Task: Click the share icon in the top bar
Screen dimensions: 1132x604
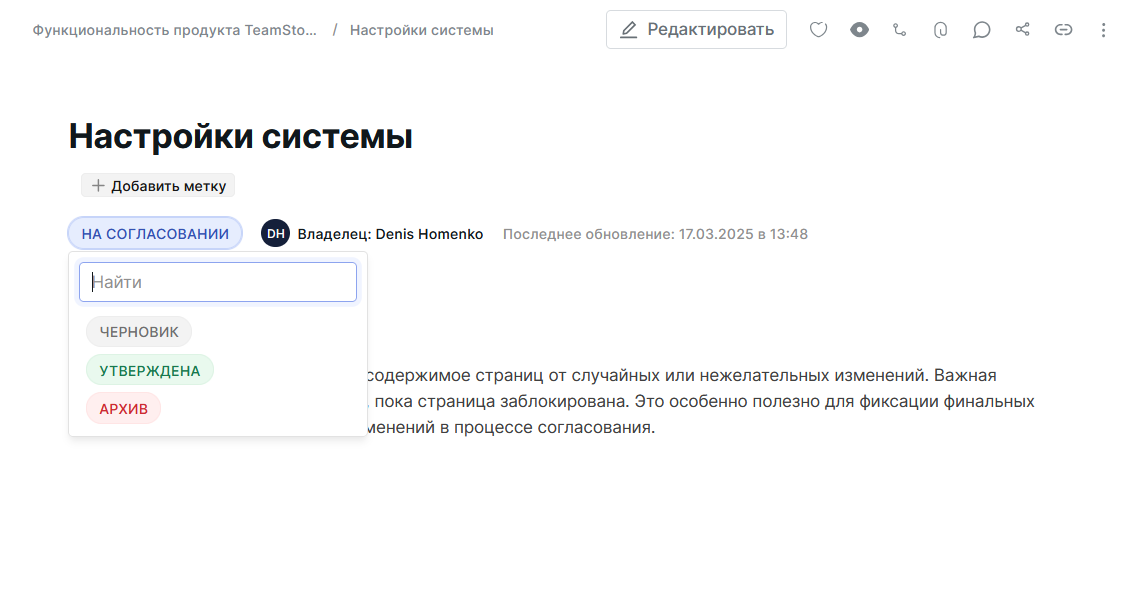Action: tap(1022, 30)
